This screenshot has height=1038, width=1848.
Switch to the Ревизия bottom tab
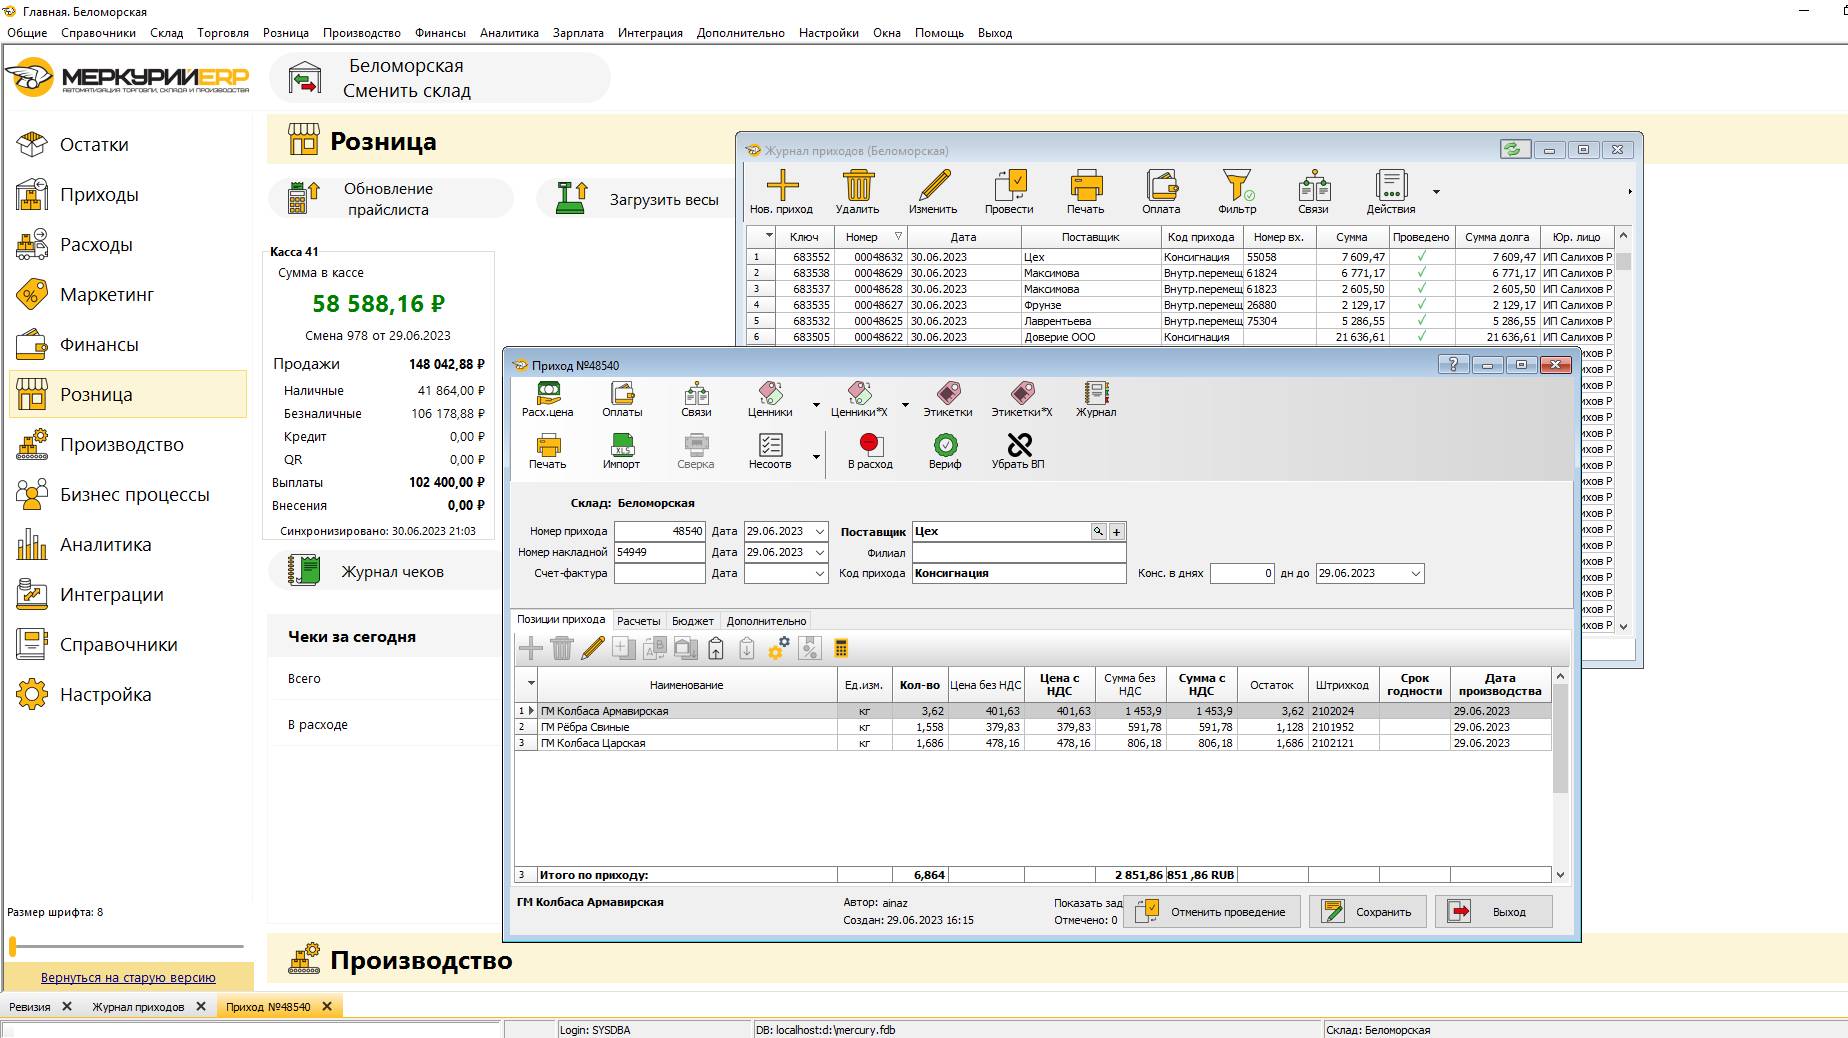[x=30, y=1007]
